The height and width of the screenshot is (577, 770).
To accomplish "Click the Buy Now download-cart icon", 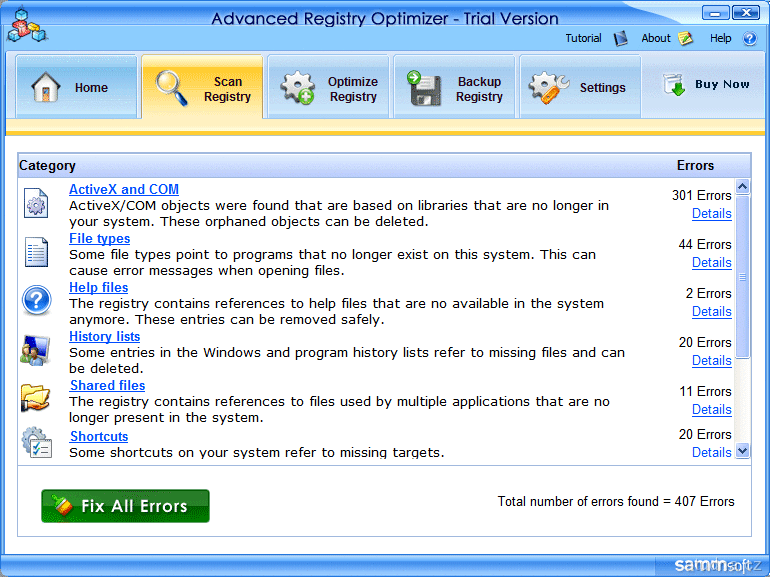I will (674, 84).
